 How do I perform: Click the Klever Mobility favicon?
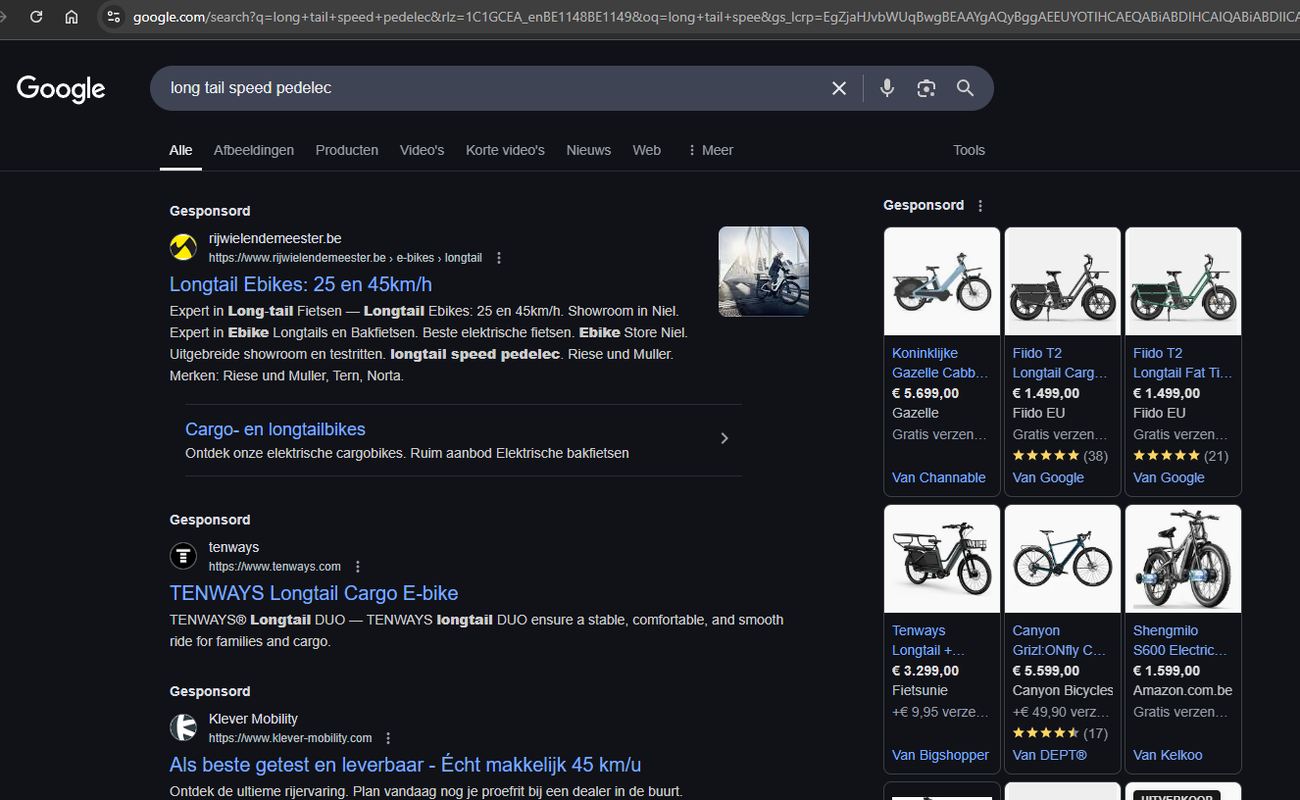[183, 728]
